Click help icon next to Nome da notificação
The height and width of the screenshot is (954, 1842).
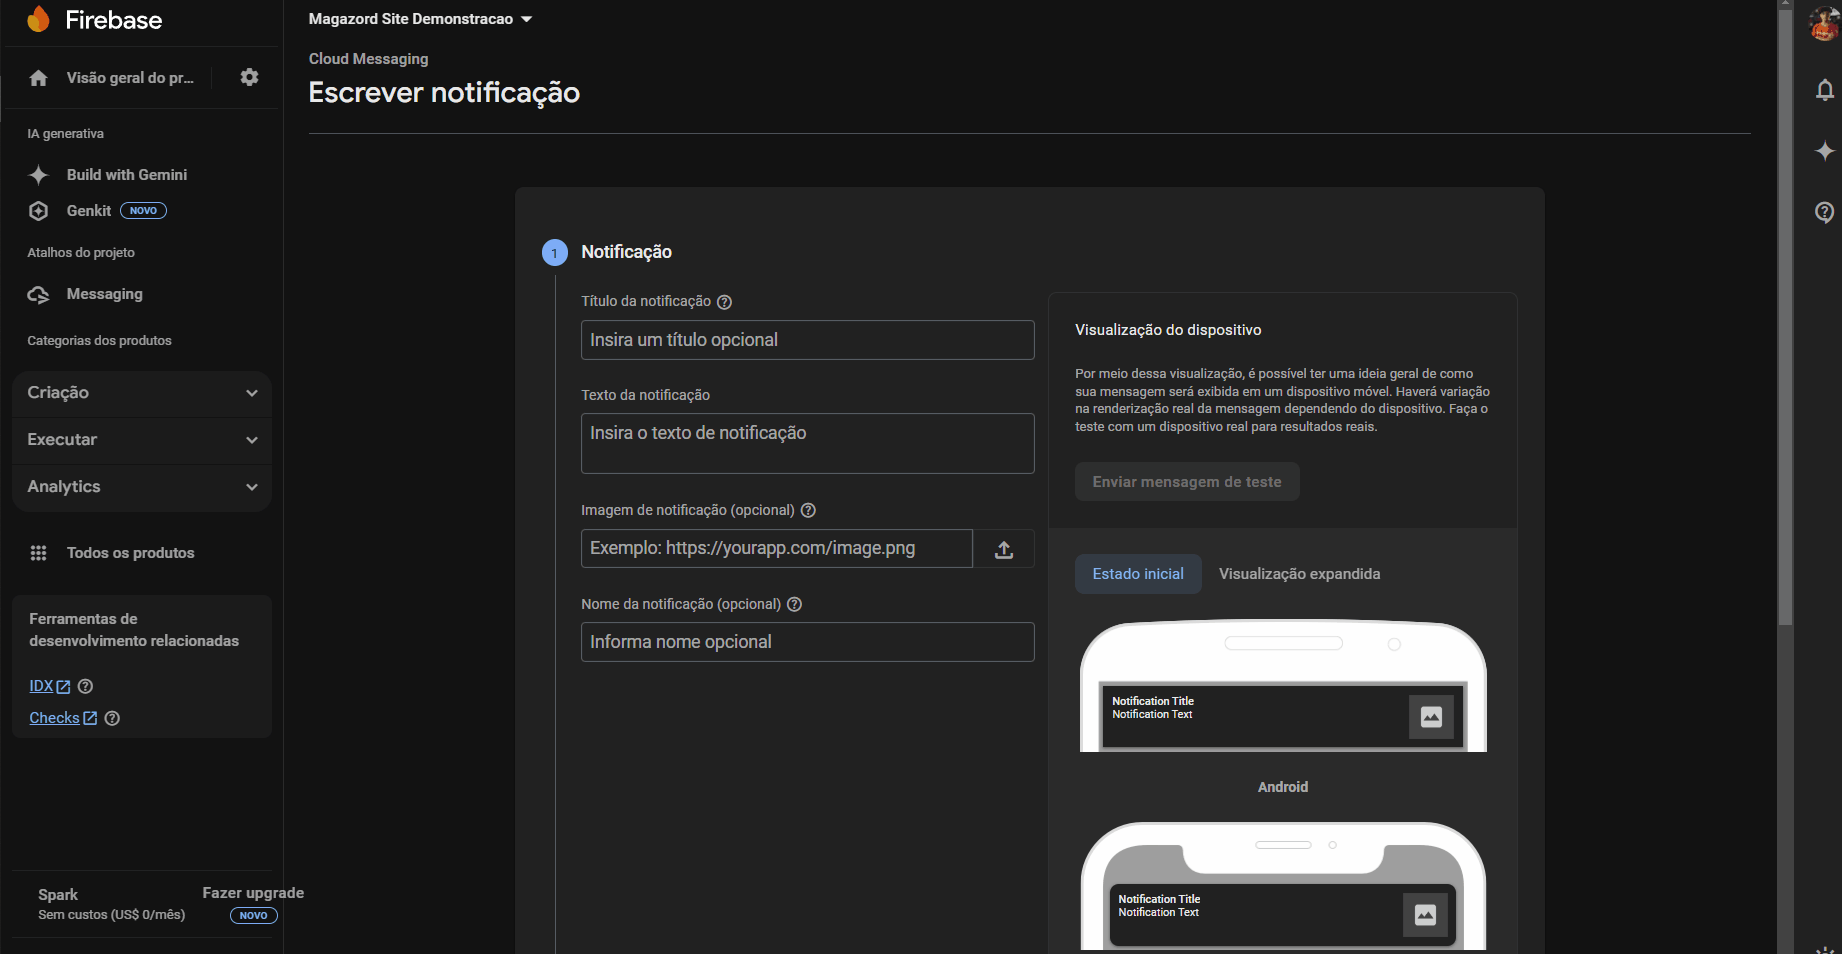(x=795, y=604)
